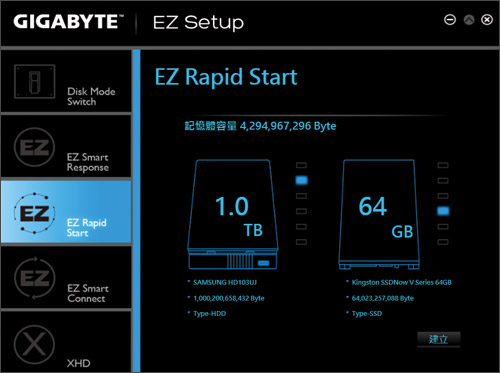Select the bottom indicator box beside 64 GB drive
This screenshot has width=500, height=373.
[x=443, y=242]
